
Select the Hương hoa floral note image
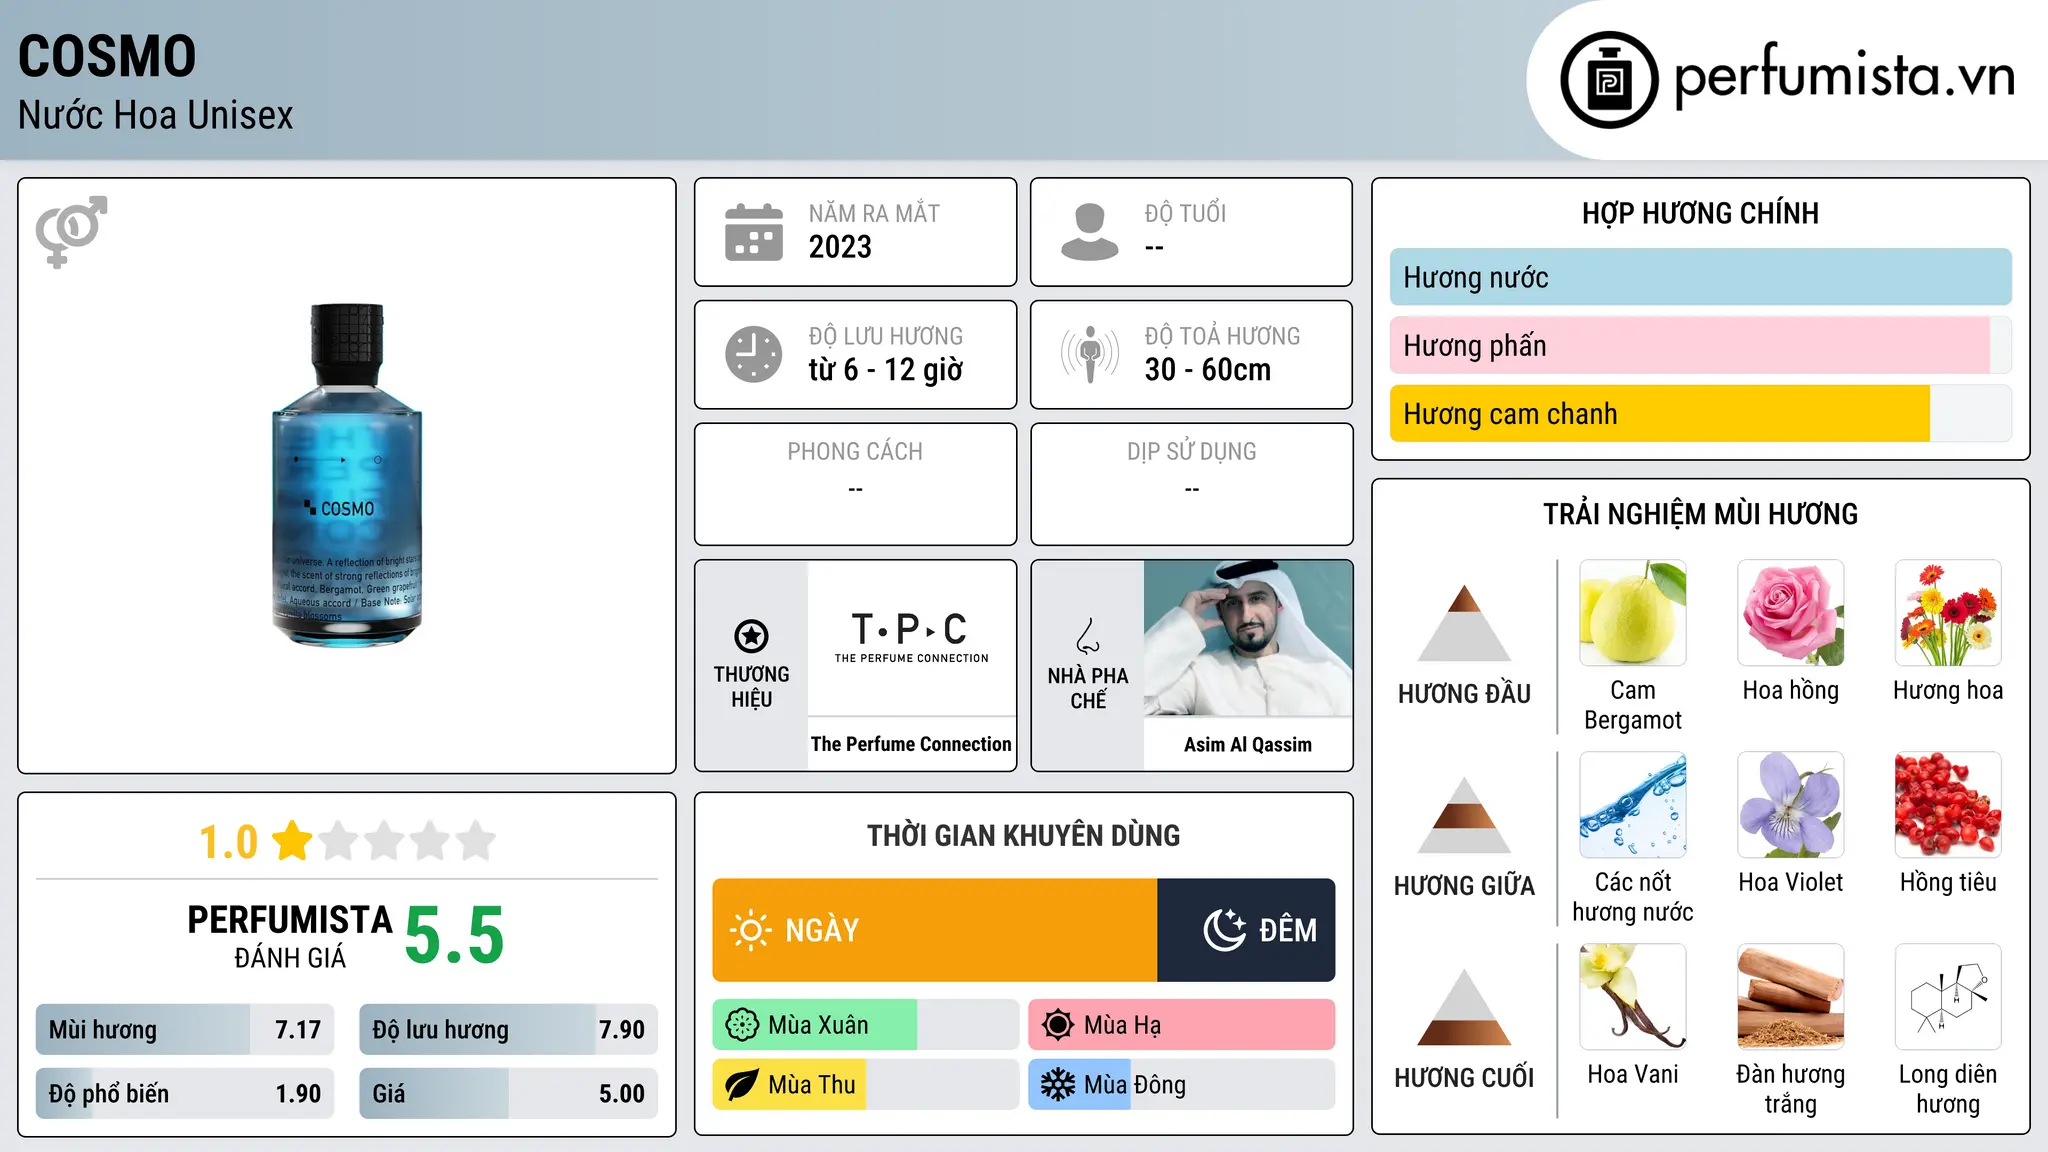pos(1948,613)
